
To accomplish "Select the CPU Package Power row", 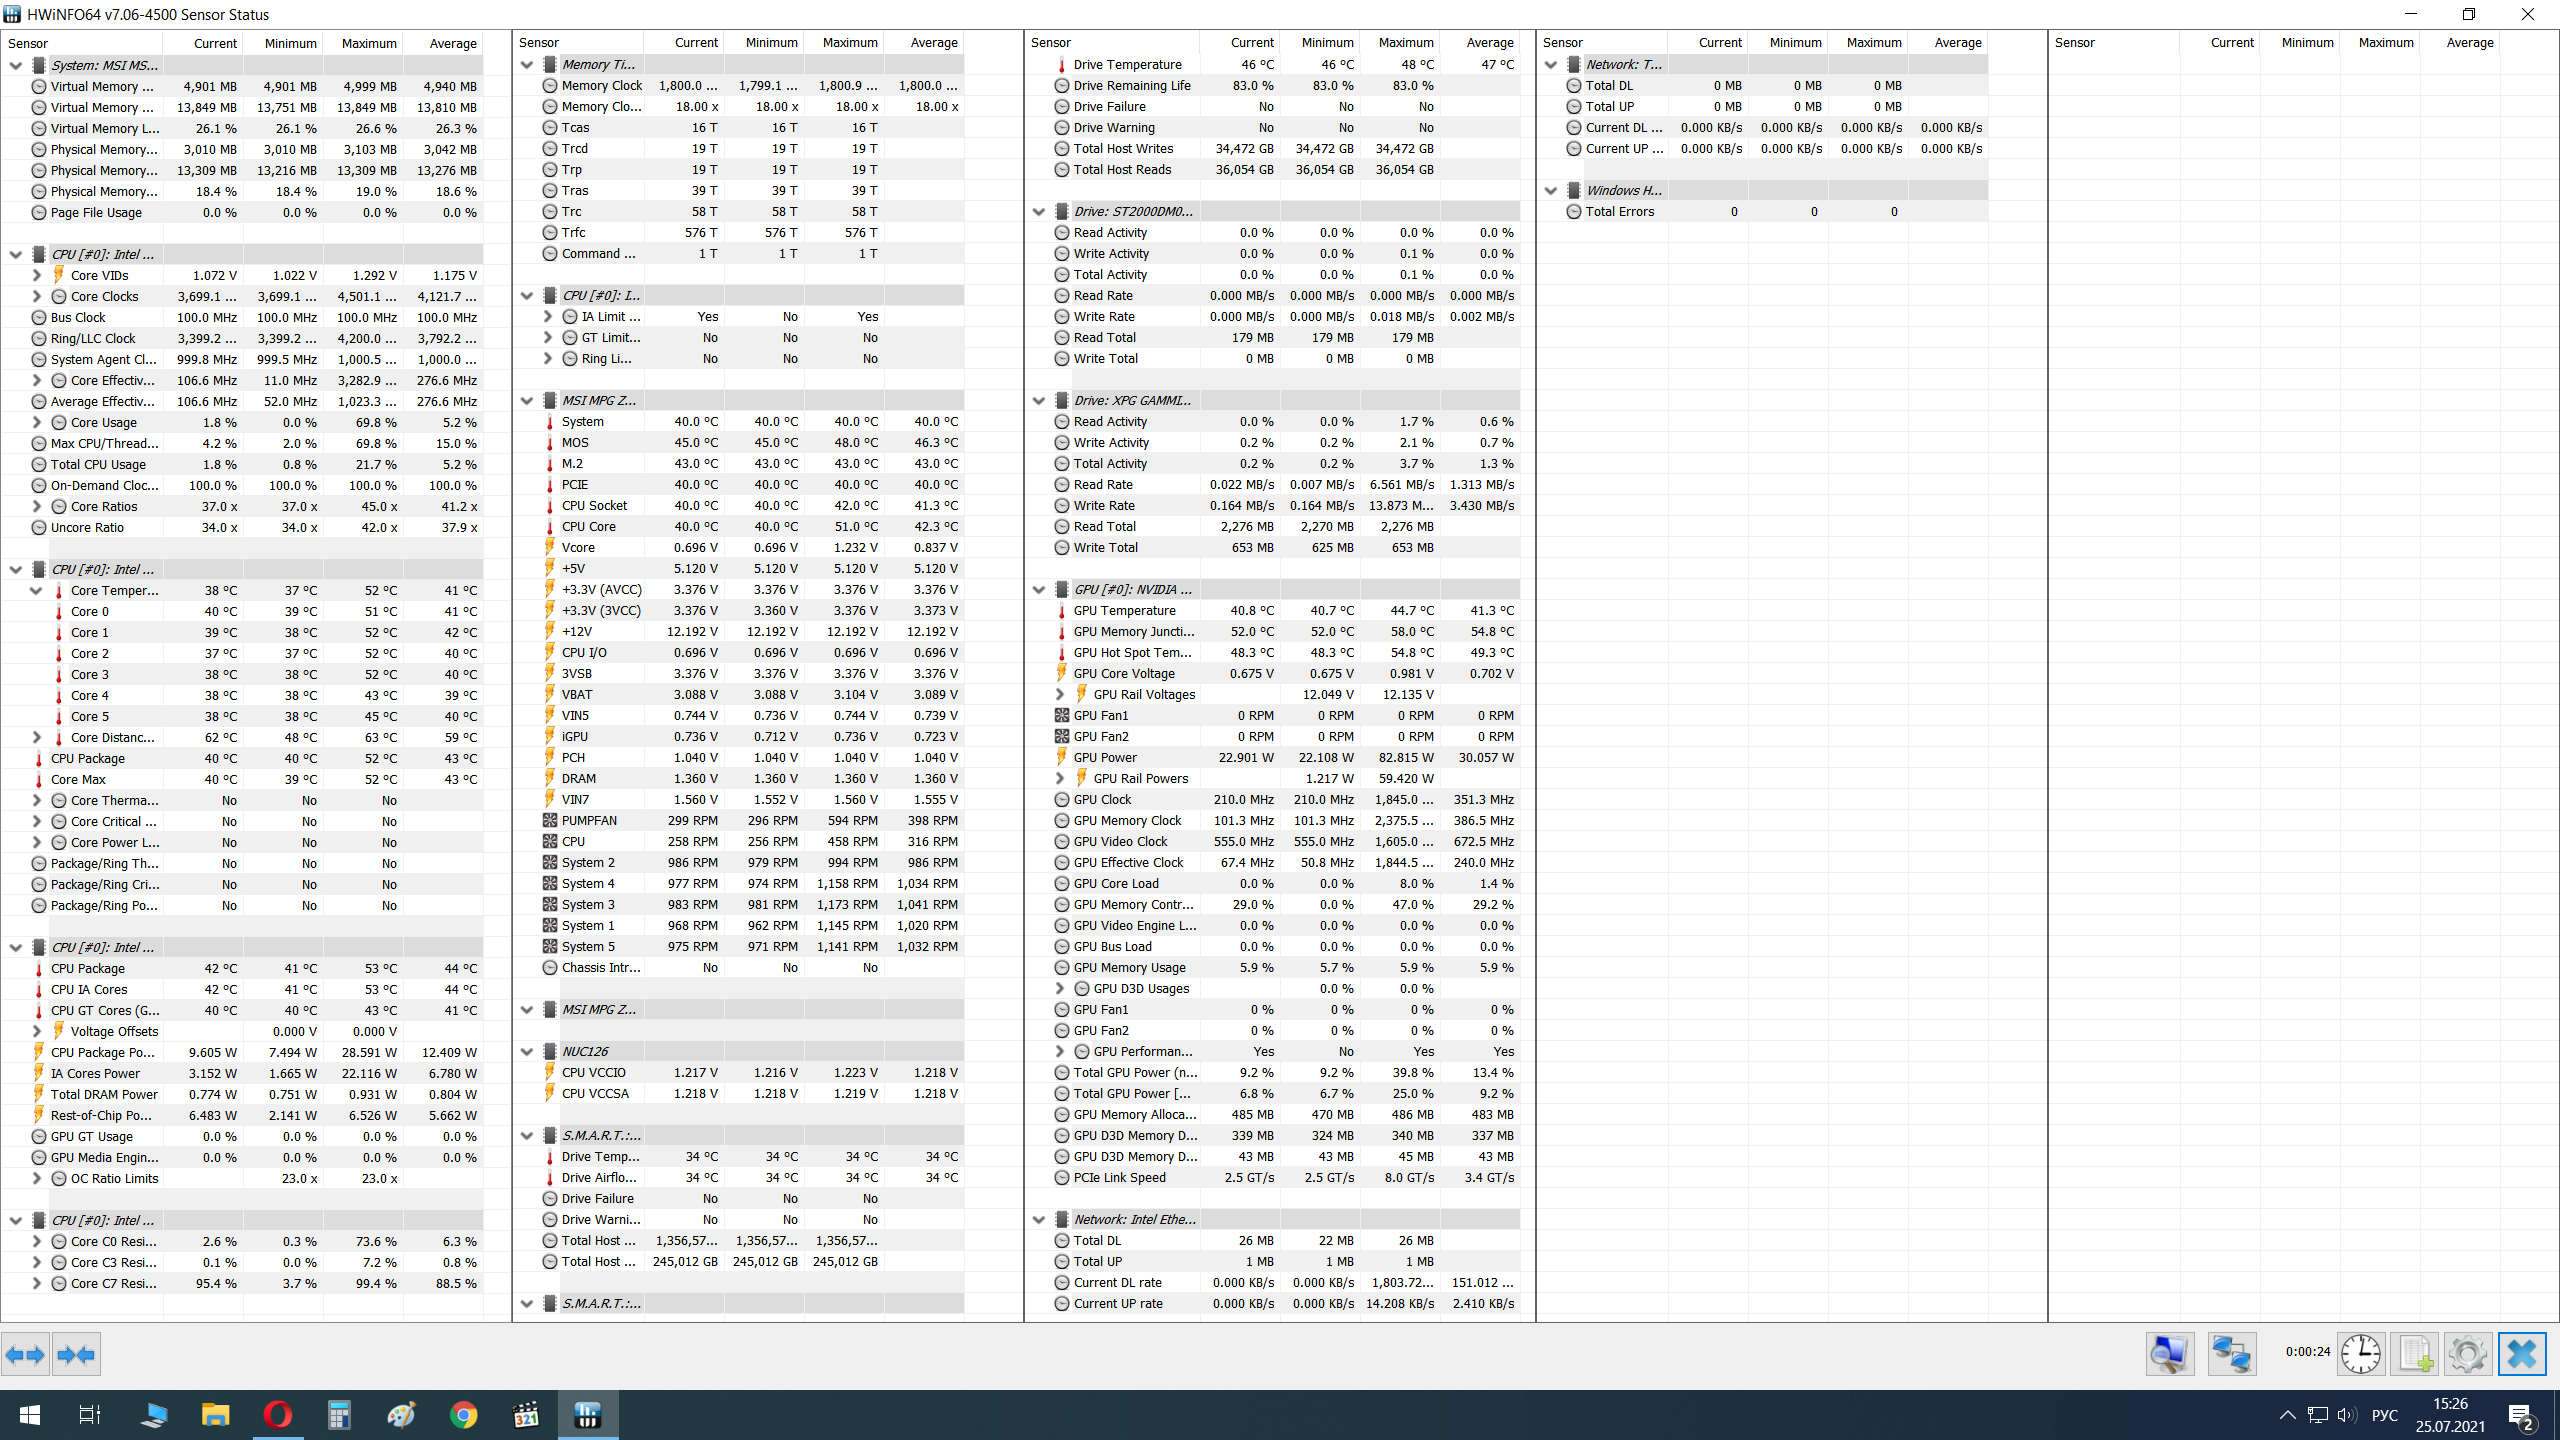I will click(x=103, y=1052).
